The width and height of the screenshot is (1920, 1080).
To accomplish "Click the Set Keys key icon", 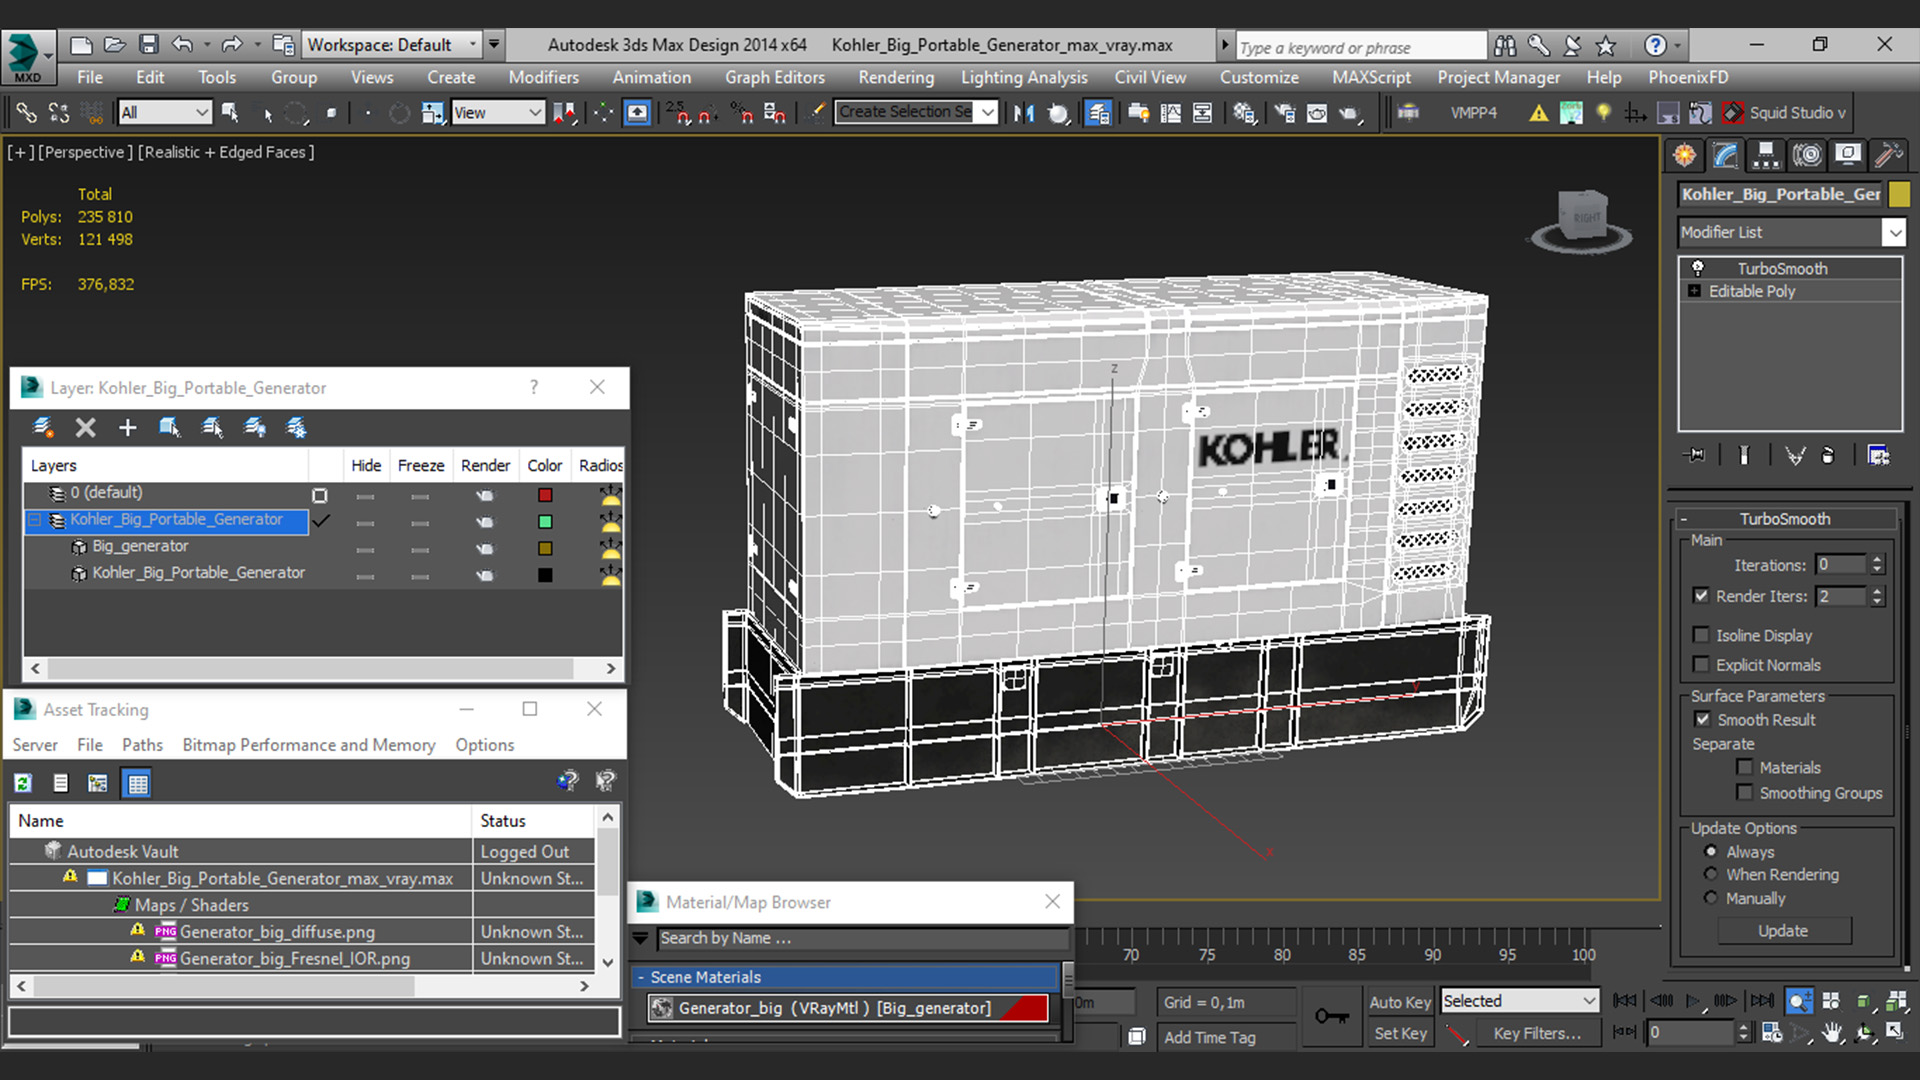I will pyautogui.click(x=1331, y=1017).
